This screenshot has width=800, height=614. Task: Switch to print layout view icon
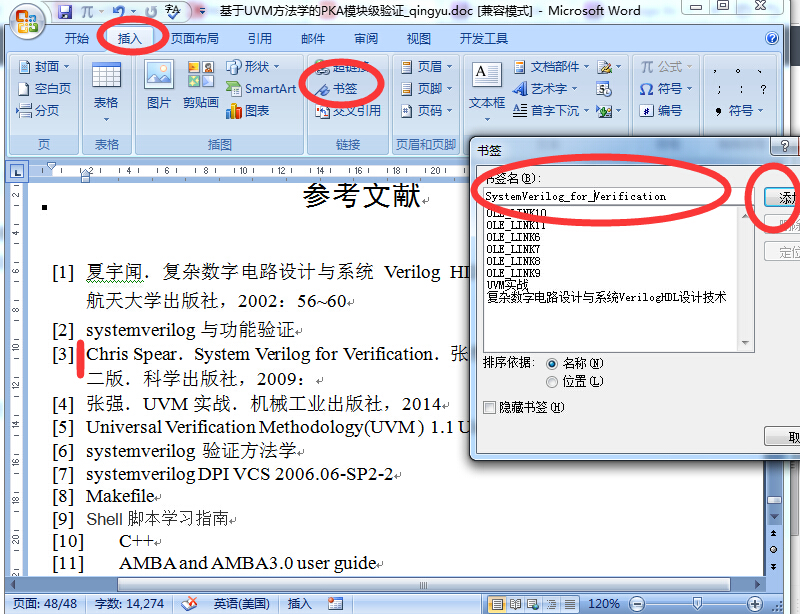pos(496,604)
